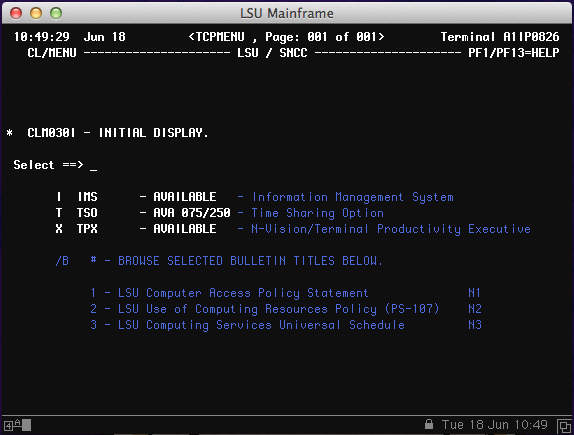Select the IMS menu option row
Viewport: 574px width, 435px height.
point(255,197)
